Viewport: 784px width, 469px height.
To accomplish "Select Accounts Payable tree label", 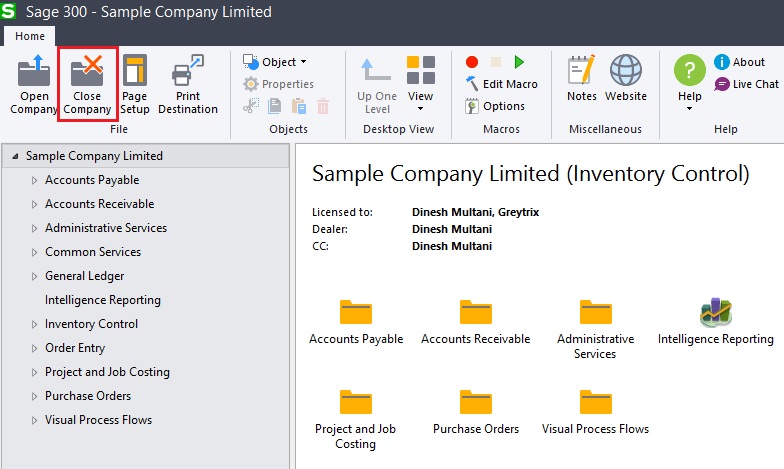I will coord(92,180).
